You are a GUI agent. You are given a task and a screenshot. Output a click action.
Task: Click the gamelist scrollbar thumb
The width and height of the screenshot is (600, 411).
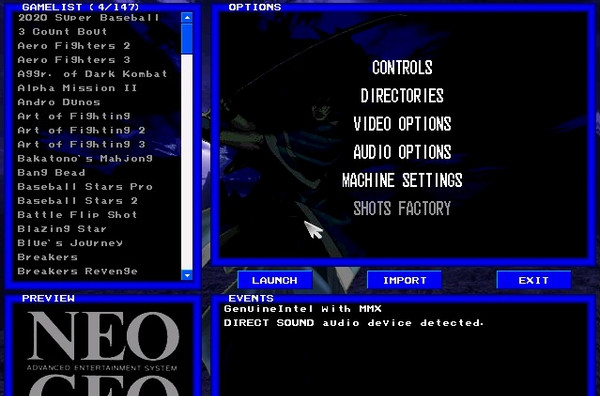(187, 38)
